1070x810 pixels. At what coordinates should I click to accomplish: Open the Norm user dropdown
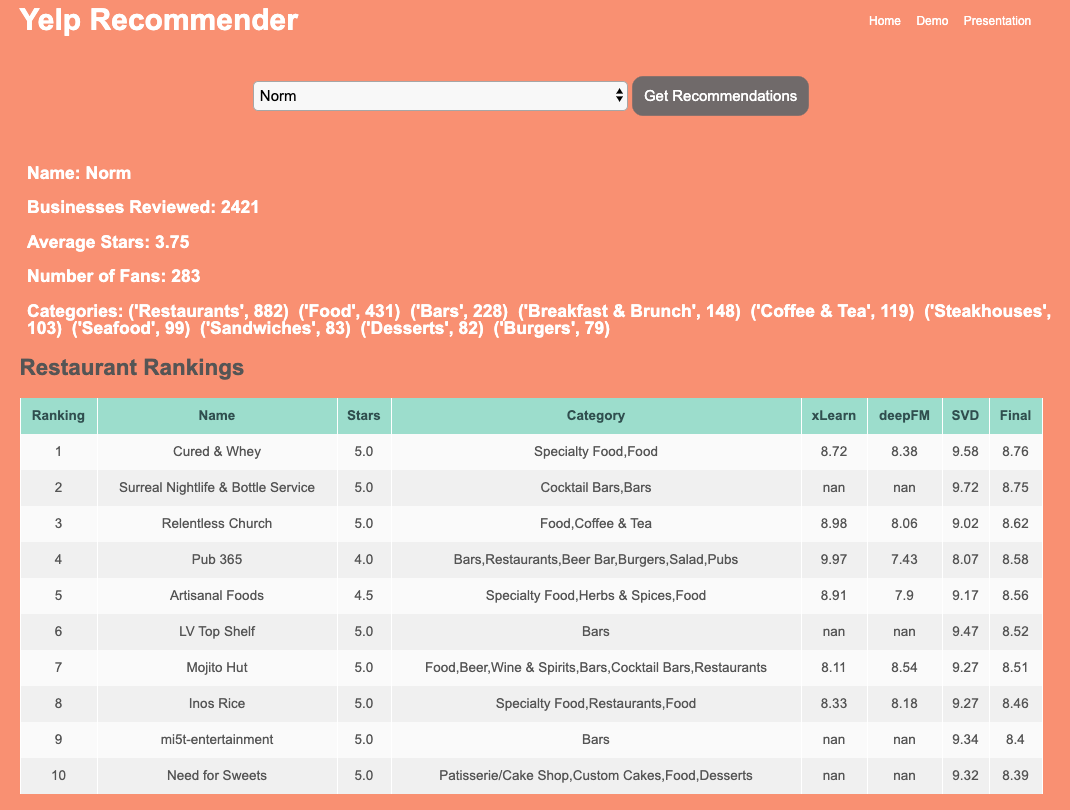coord(440,96)
